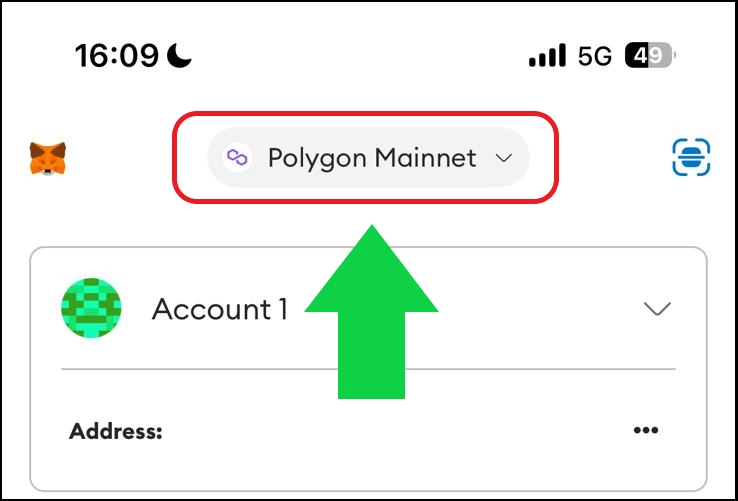Tap the battery level indicator
The height and width of the screenshot is (501, 738).
pyautogui.click(x=650, y=57)
